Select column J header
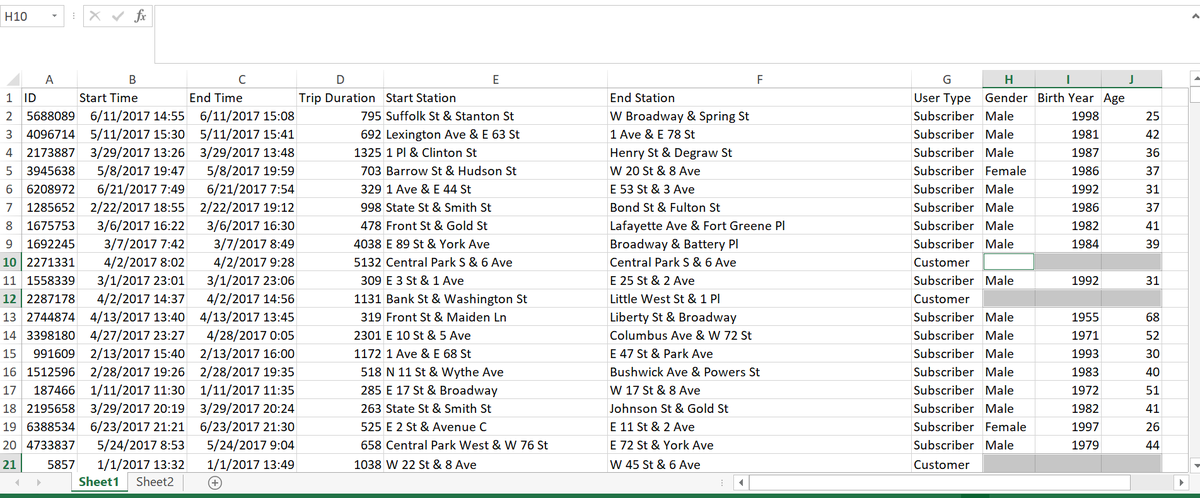The height and width of the screenshot is (498, 1200). click(x=1132, y=79)
